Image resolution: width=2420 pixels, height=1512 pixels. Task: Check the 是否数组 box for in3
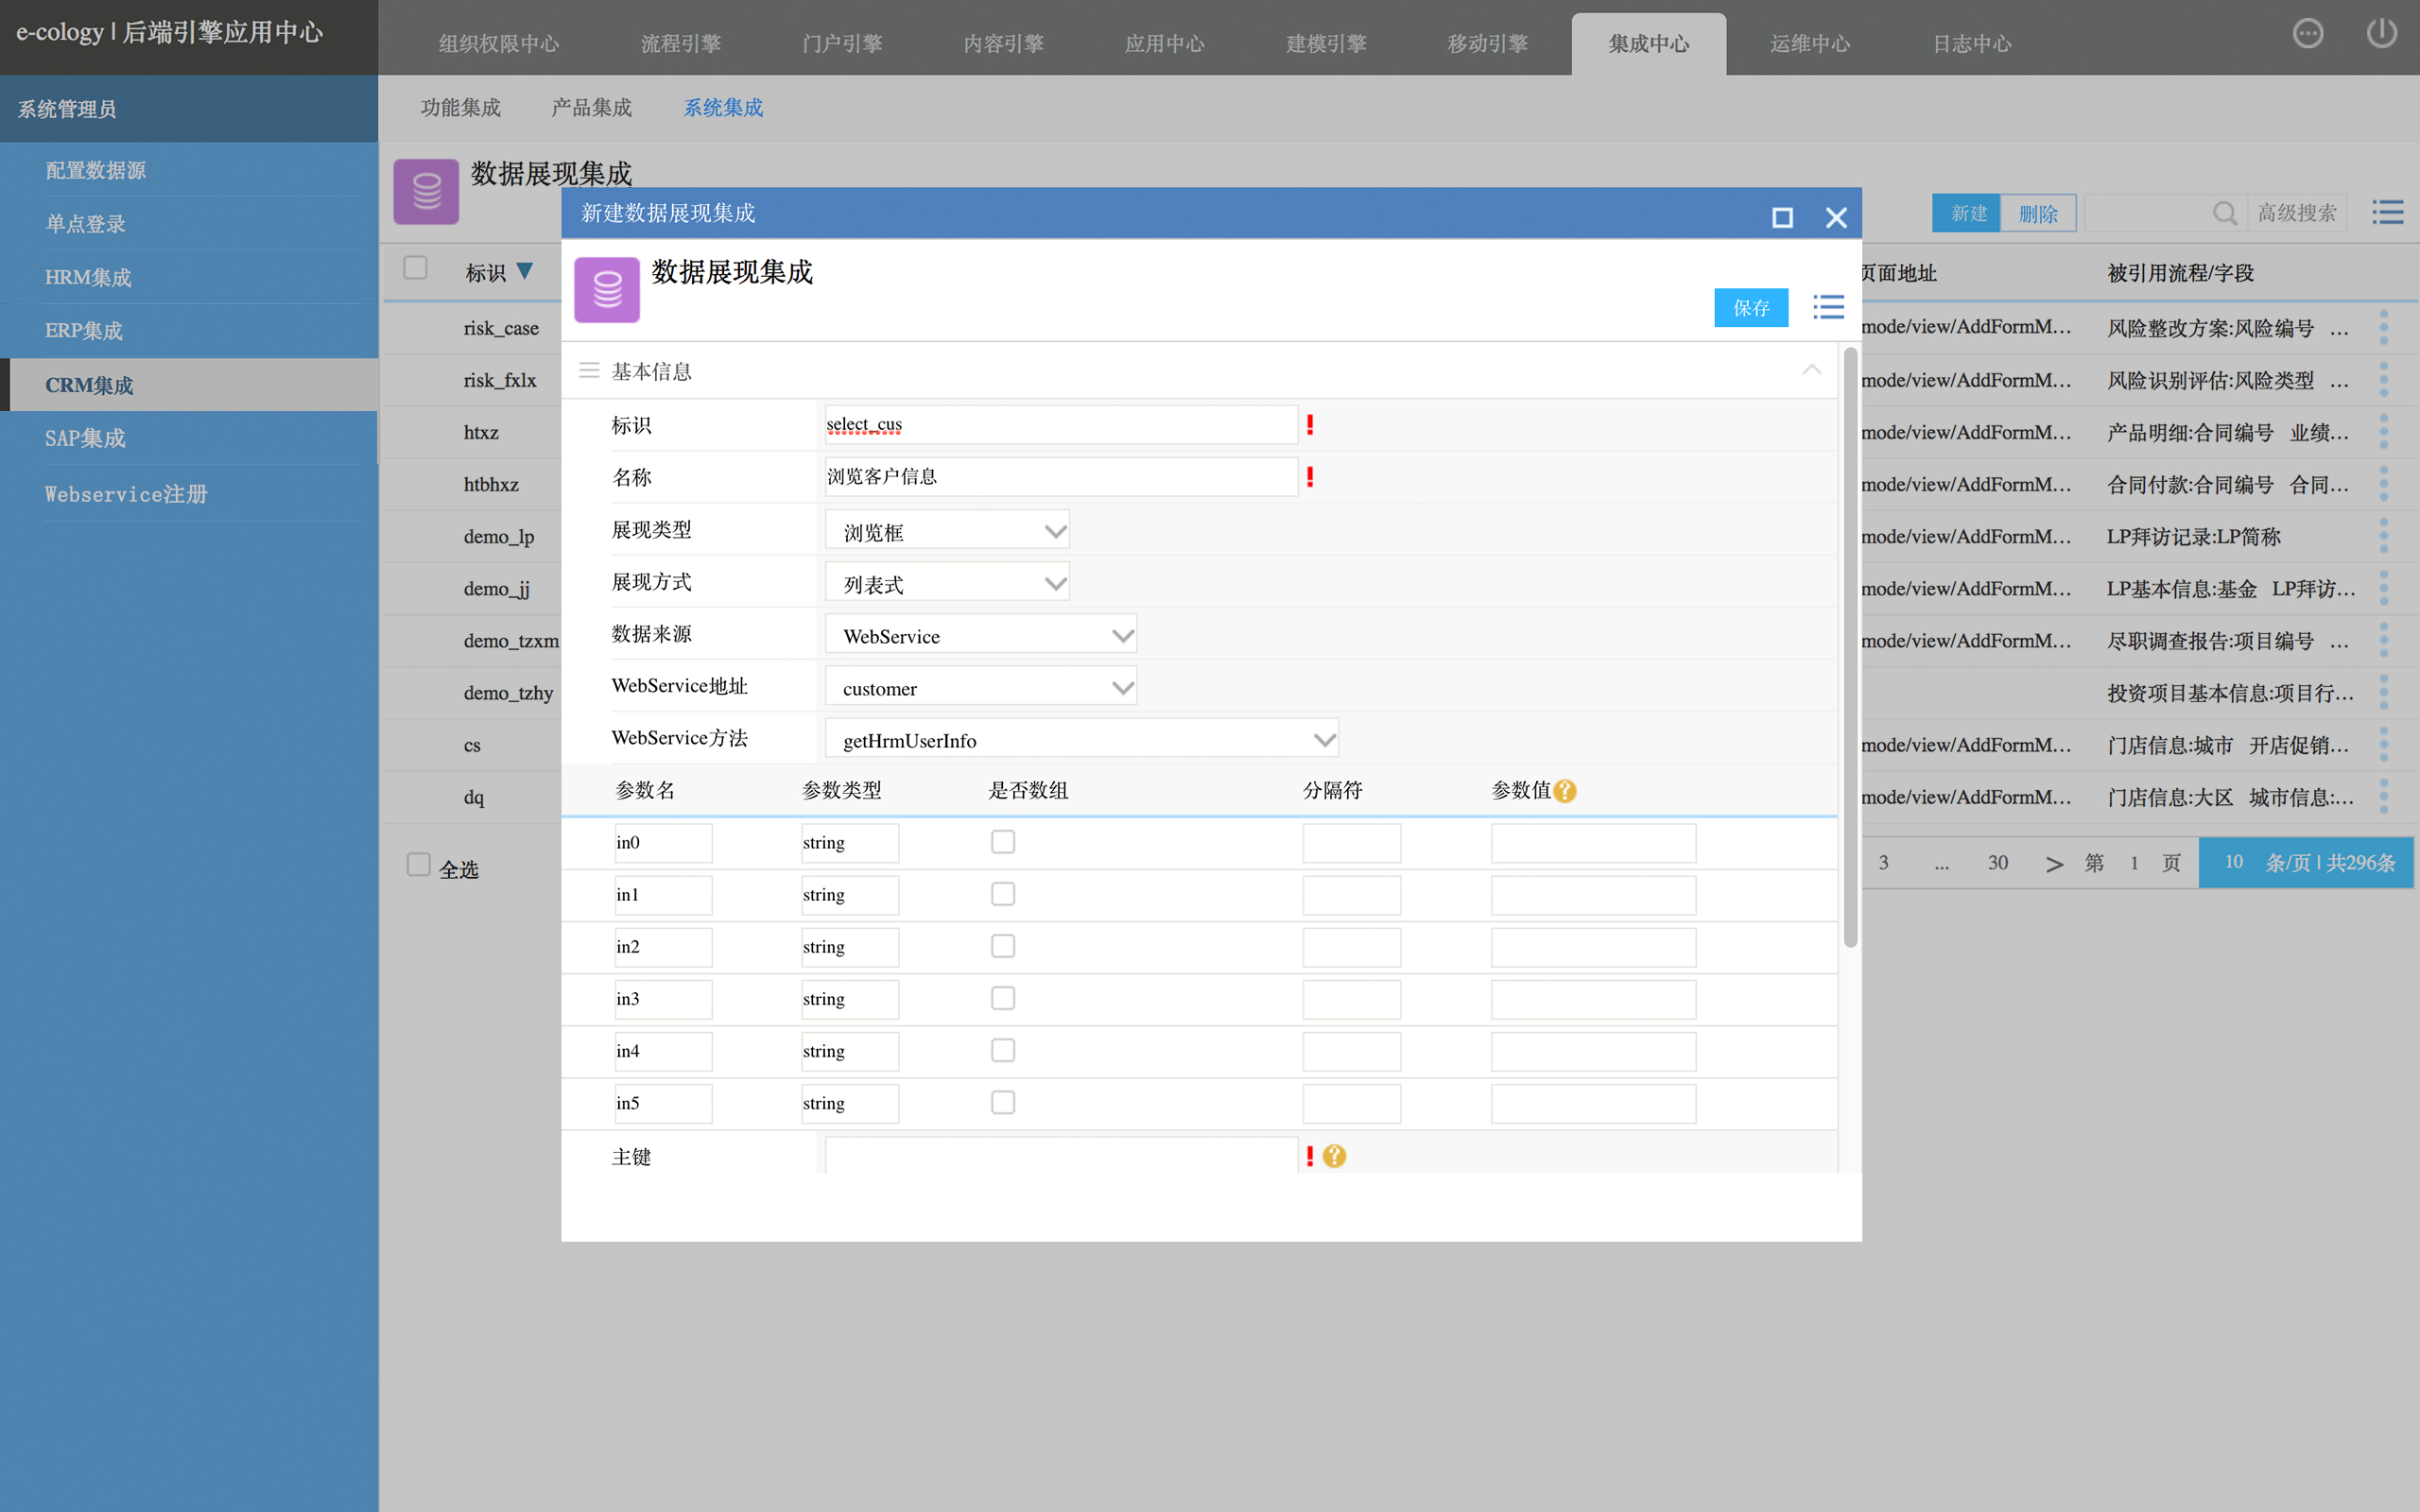(x=1002, y=998)
